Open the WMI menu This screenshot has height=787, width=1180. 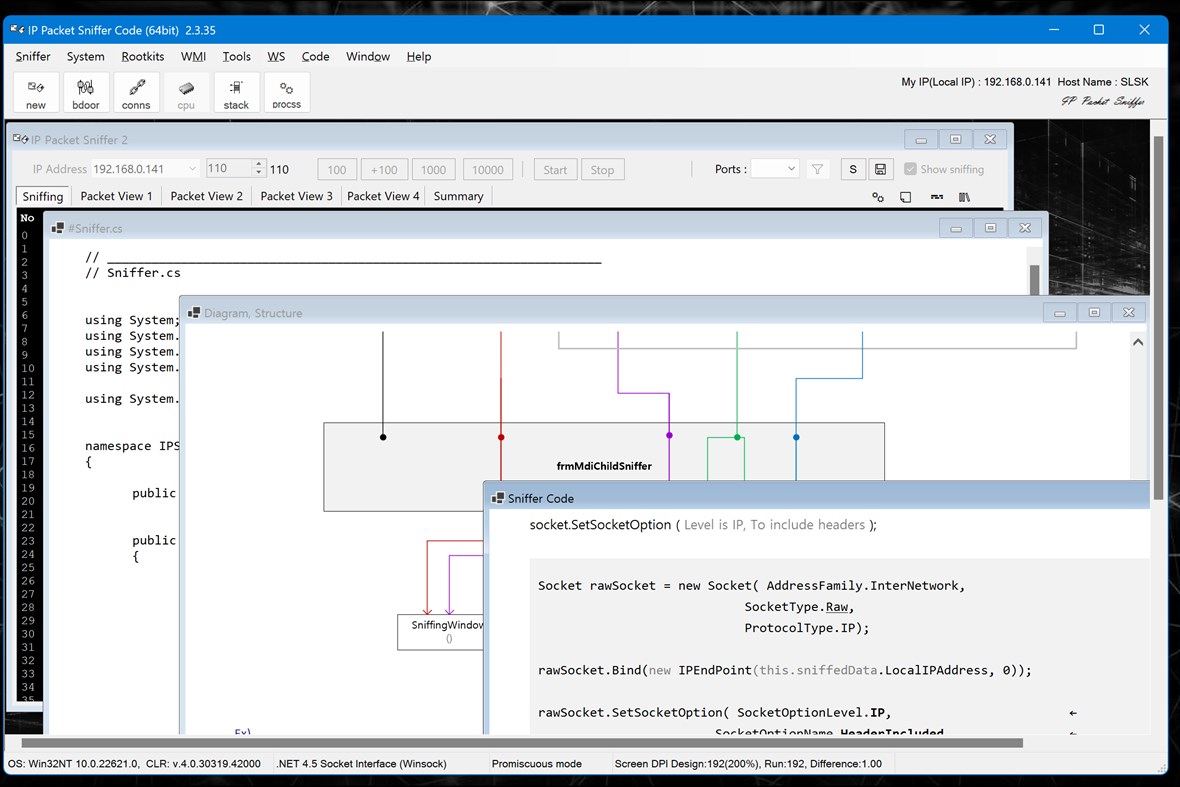click(x=193, y=56)
